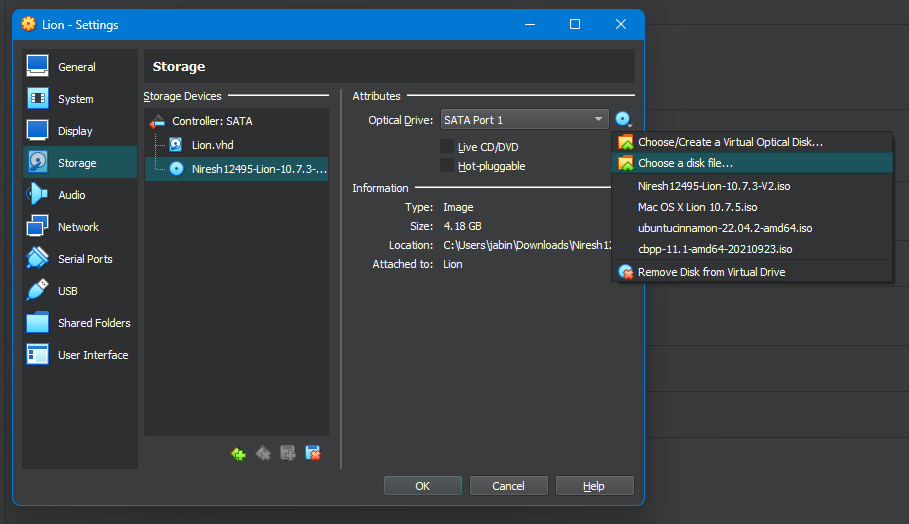
Task: Choose 'Choose a disk file...' menu entry
Action: point(686,163)
